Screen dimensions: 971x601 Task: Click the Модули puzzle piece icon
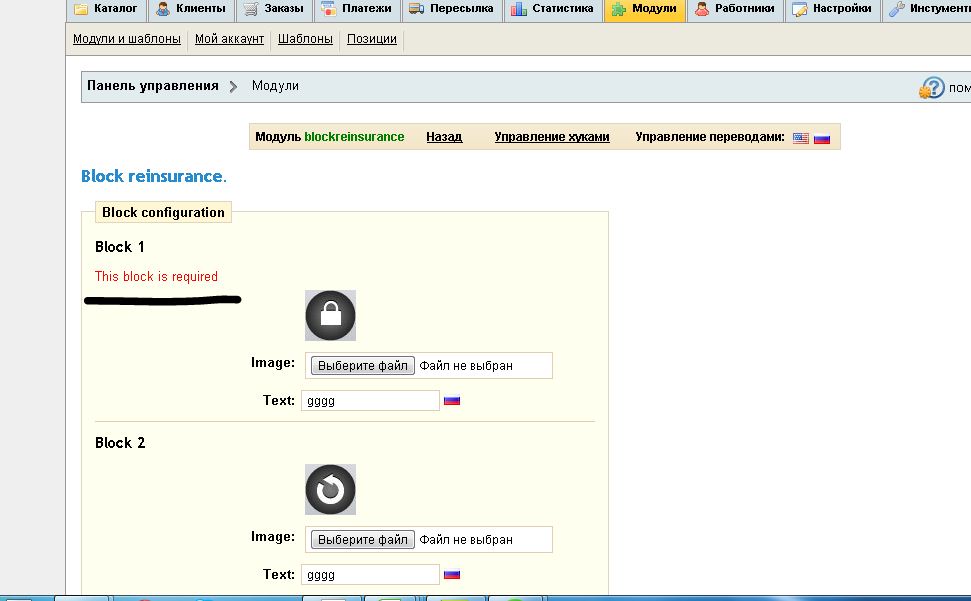pos(618,9)
